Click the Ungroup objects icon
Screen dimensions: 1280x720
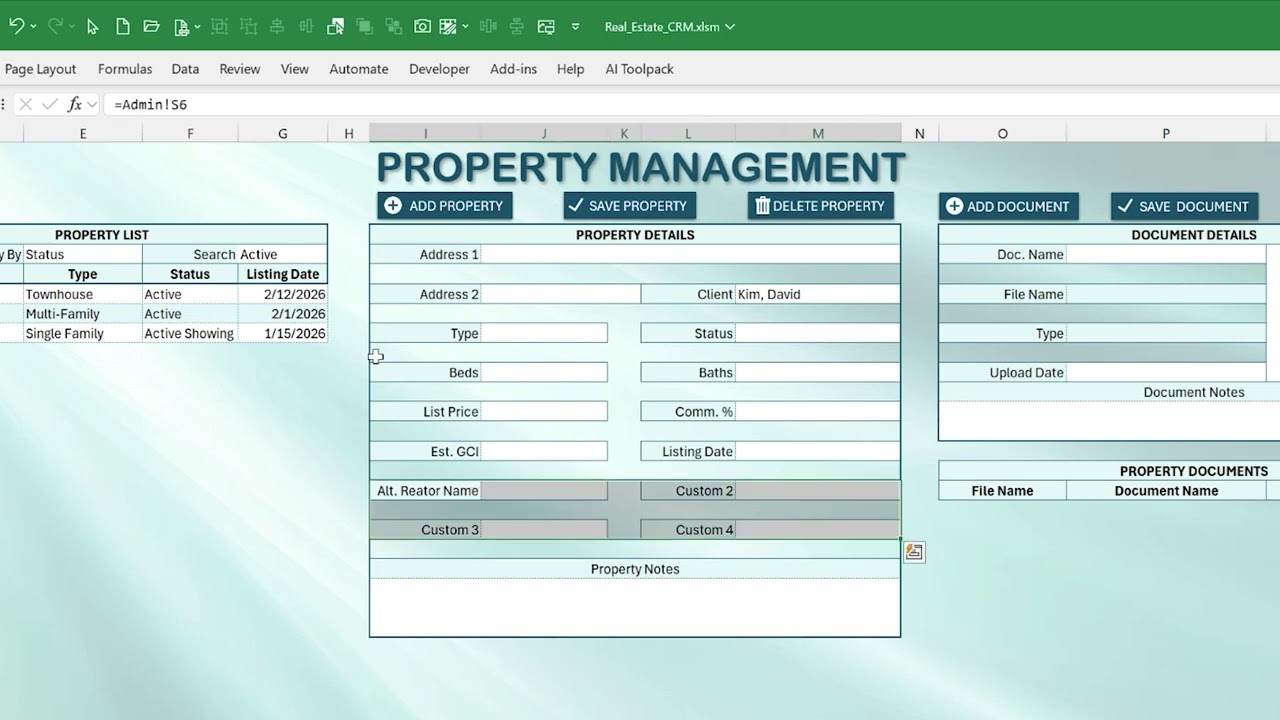click(247, 27)
